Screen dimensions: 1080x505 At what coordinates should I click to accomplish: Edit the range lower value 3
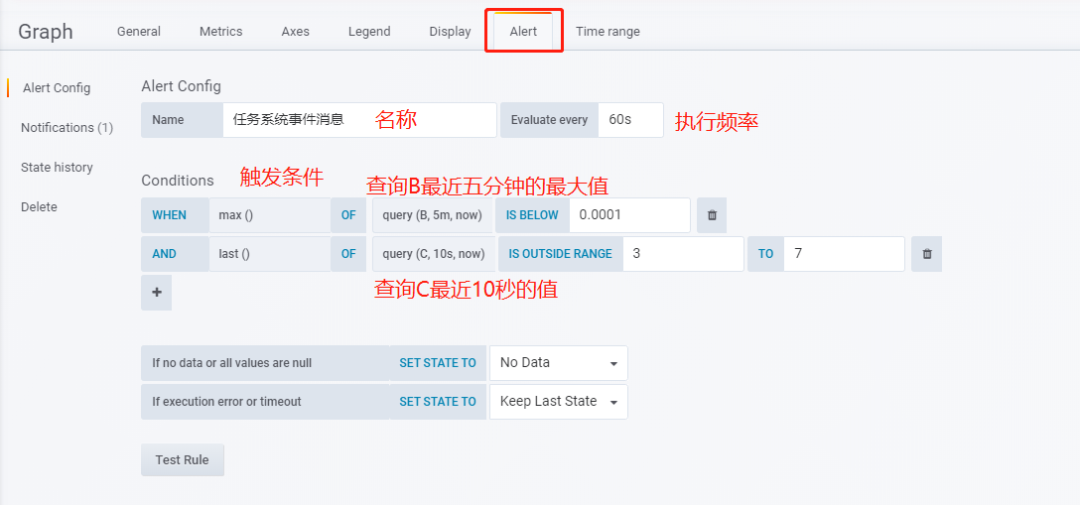[683, 254]
